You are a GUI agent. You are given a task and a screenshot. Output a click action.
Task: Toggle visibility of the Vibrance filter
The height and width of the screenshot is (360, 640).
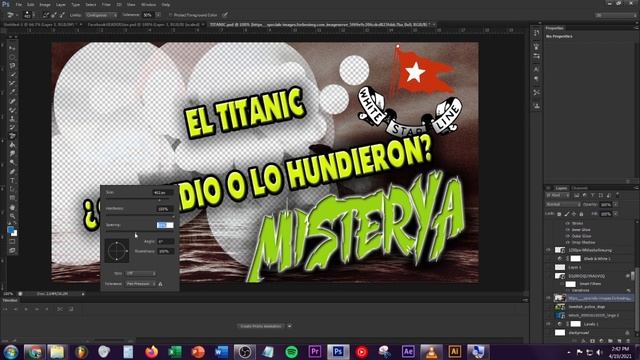pyautogui.click(x=567, y=290)
